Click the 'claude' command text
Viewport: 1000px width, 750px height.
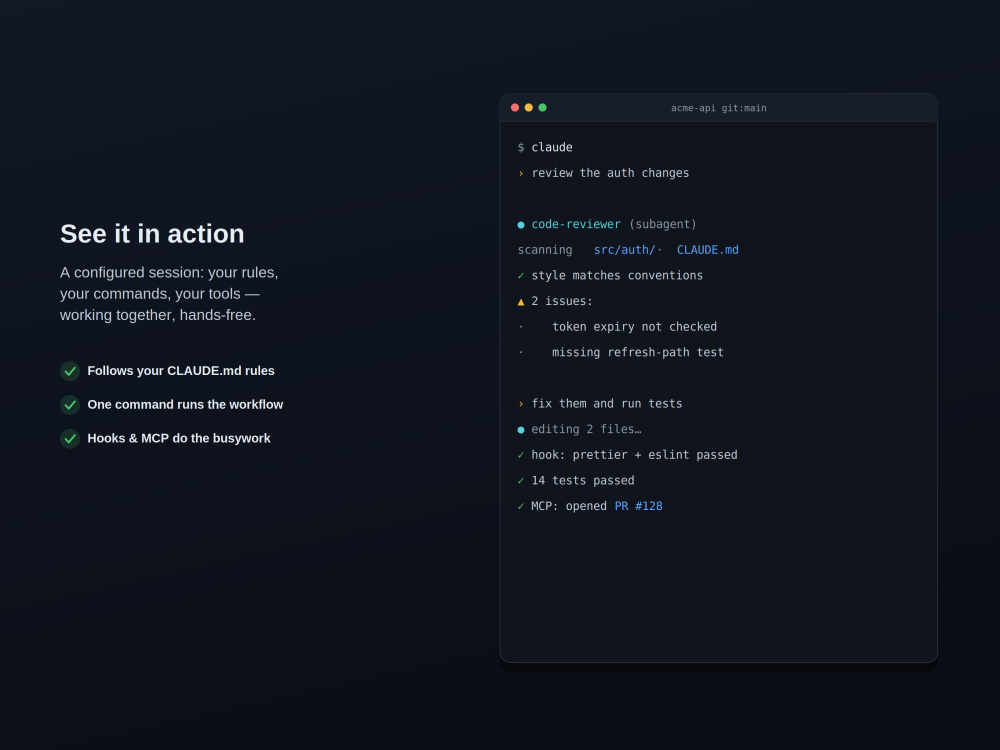[x=552, y=147]
